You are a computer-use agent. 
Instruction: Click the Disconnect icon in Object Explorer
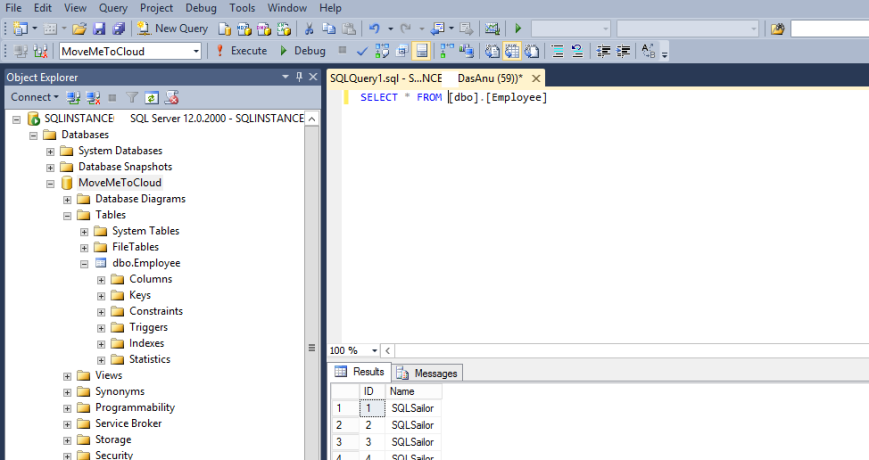tap(93, 98)
